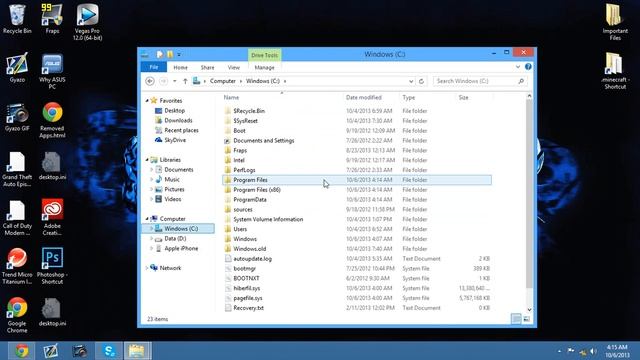Open the Home ribbon tab
The image size is (640, 360).
coord(180,67)
